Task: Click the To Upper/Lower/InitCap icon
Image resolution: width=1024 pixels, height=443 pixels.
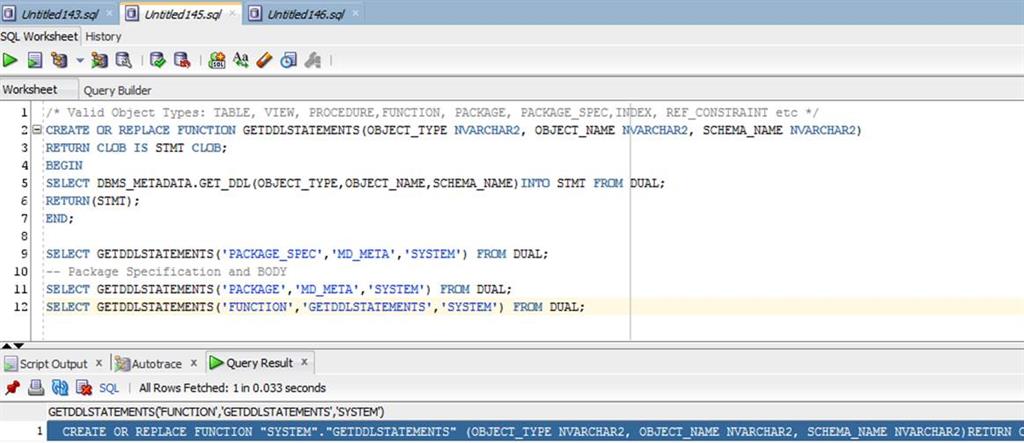Action: pos(241,61)
